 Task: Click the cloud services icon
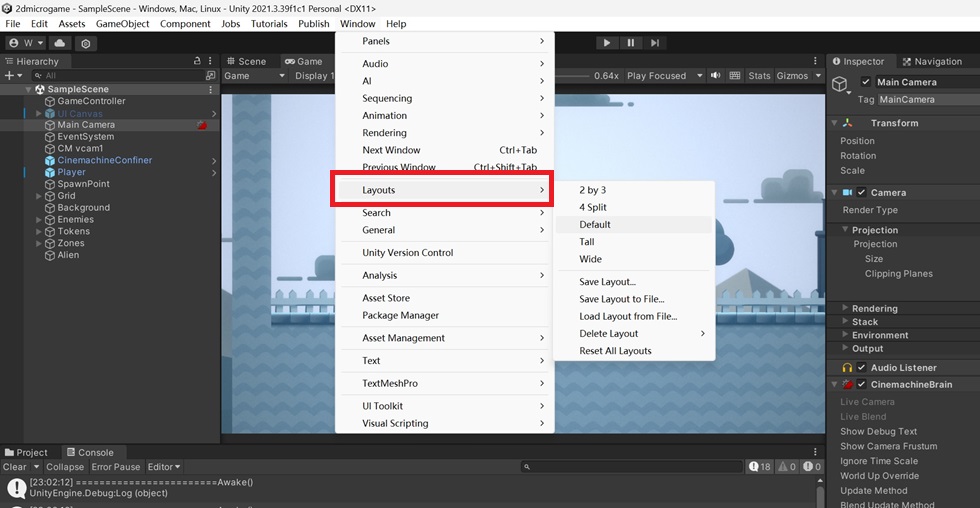click(59, 43)
